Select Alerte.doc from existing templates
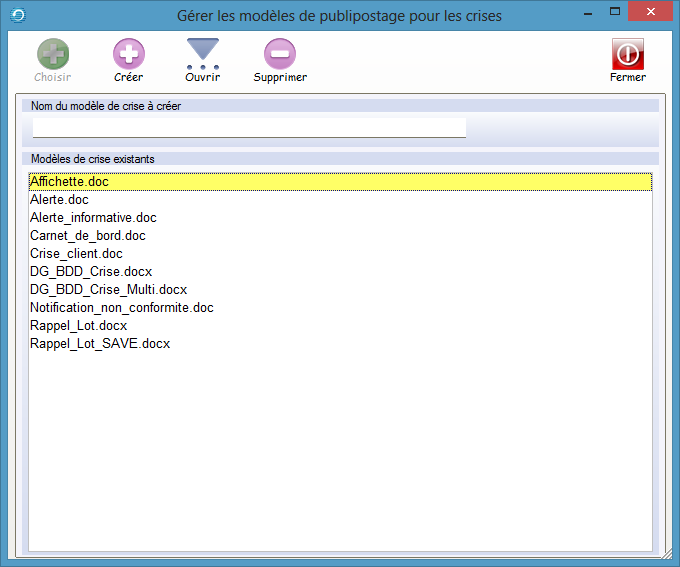The width and height of the screenshot is (680, 567). [x=59, y=200]
